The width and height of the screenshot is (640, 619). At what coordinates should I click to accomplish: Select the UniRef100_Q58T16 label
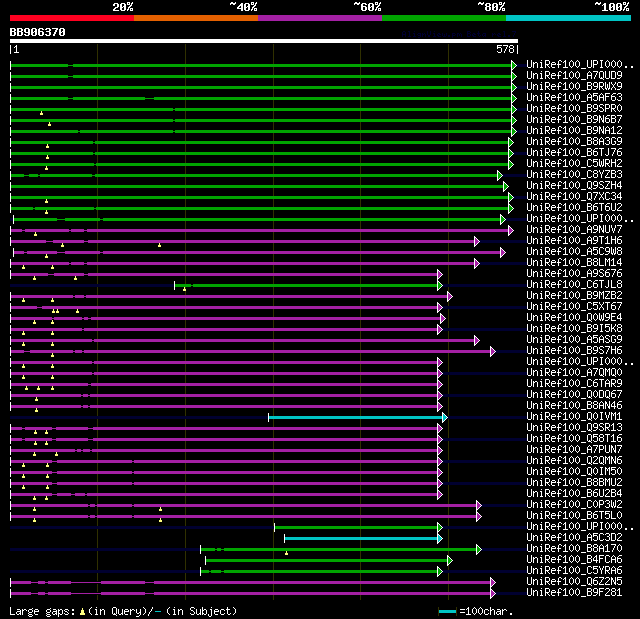click(574, 439)
